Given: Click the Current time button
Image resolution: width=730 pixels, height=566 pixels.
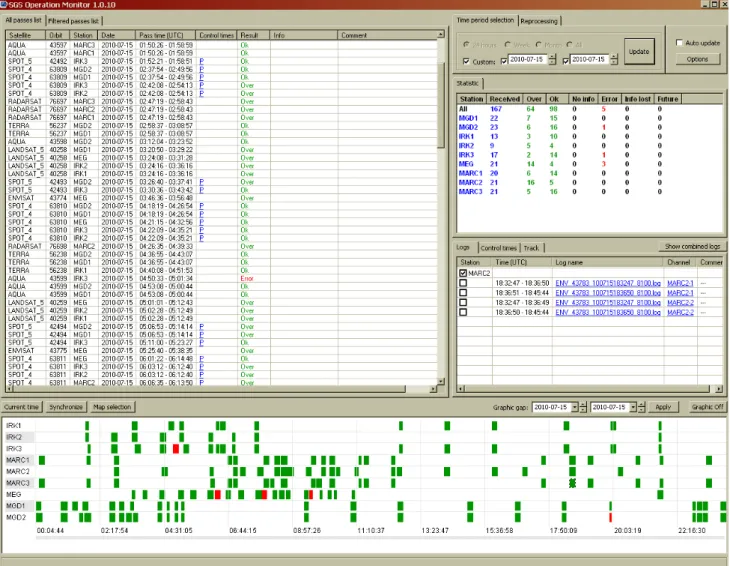Looking at the screenshot, I should pos(21,407).
